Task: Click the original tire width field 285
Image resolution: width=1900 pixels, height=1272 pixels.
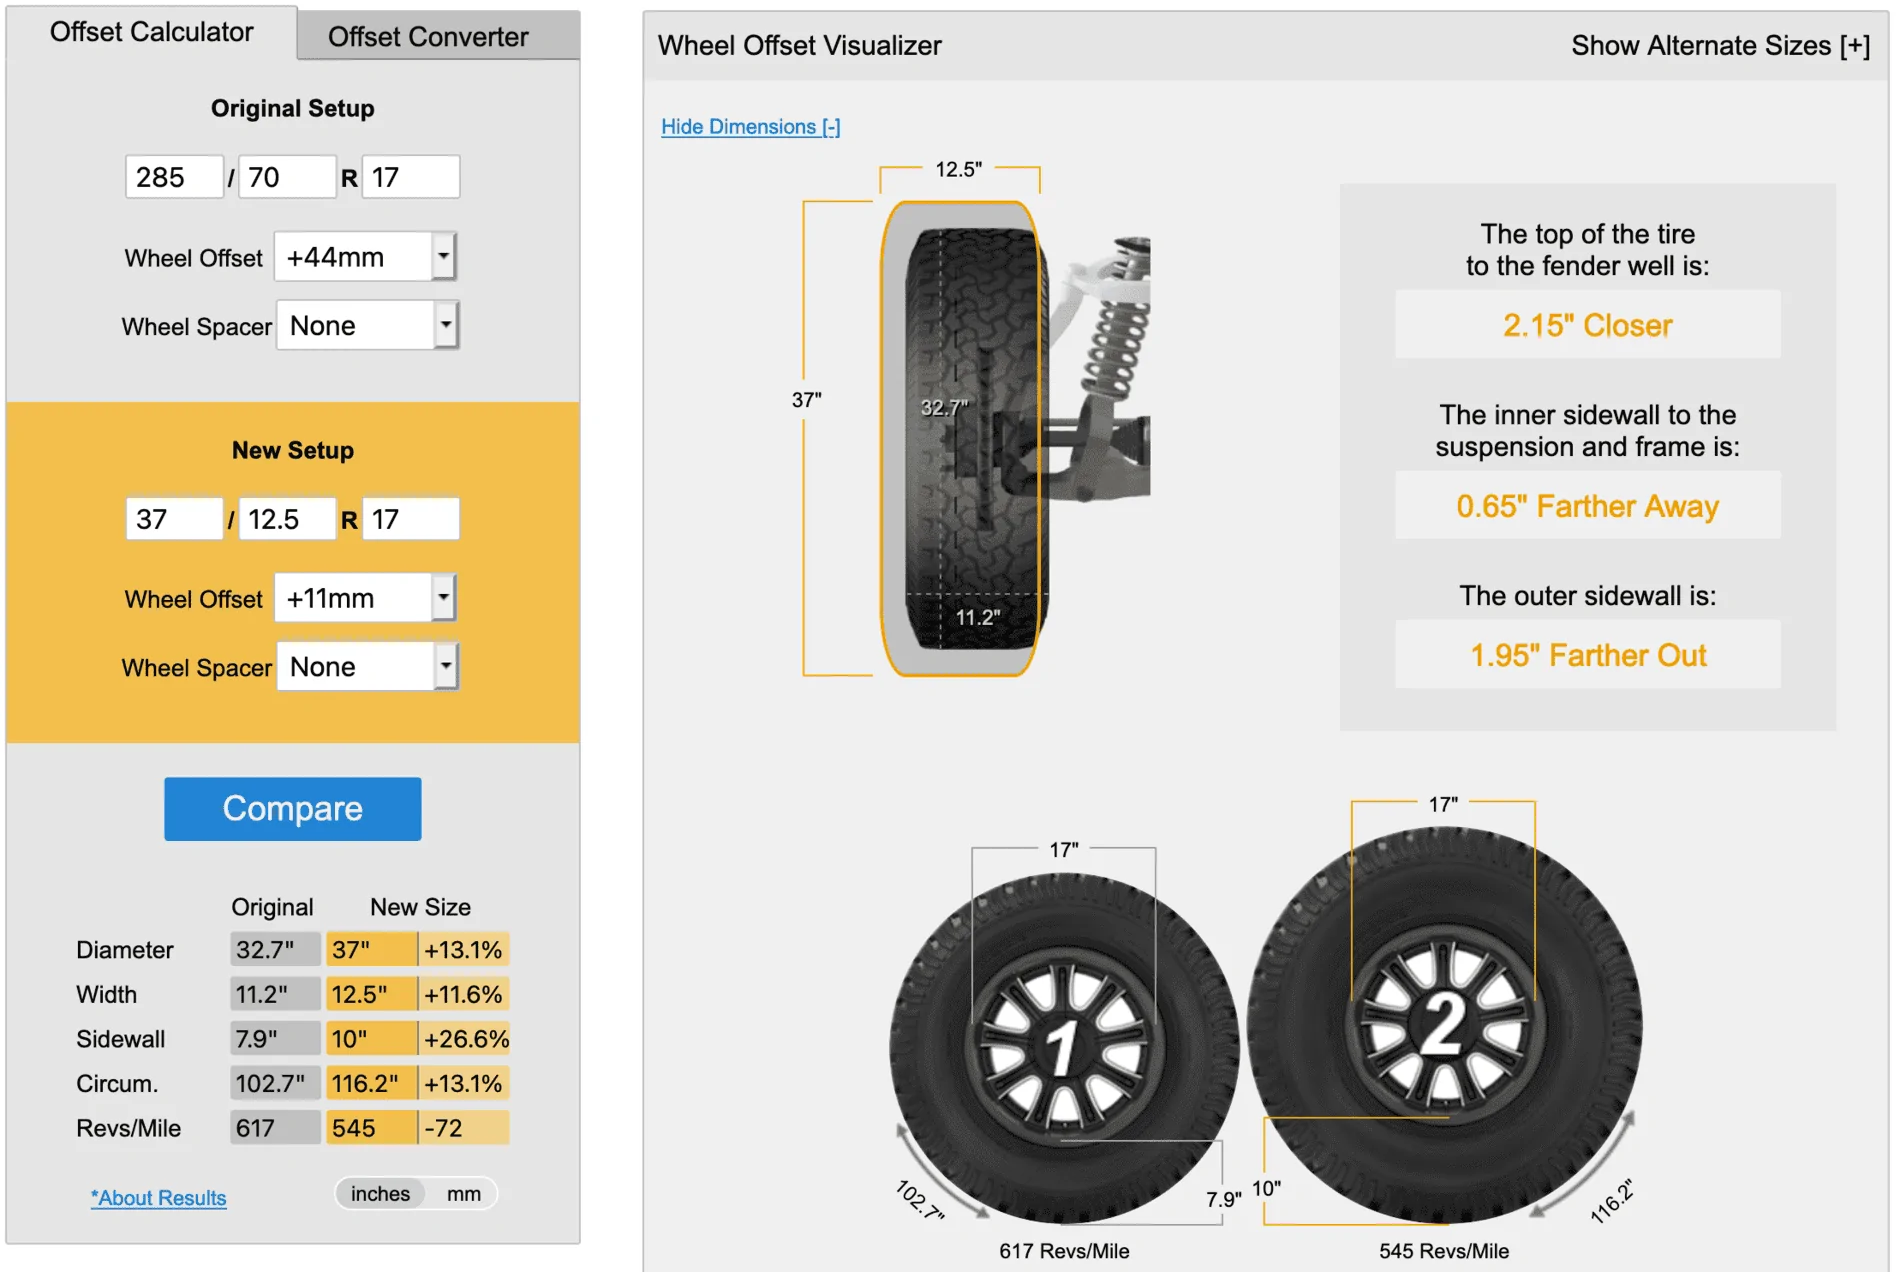Action: point(174,177)
